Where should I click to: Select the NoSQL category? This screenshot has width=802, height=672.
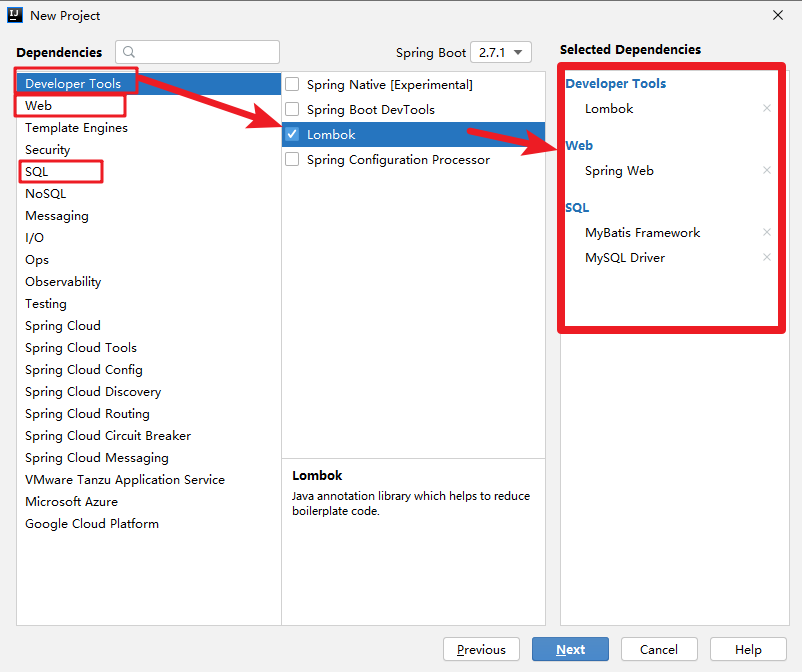[149, 193]
